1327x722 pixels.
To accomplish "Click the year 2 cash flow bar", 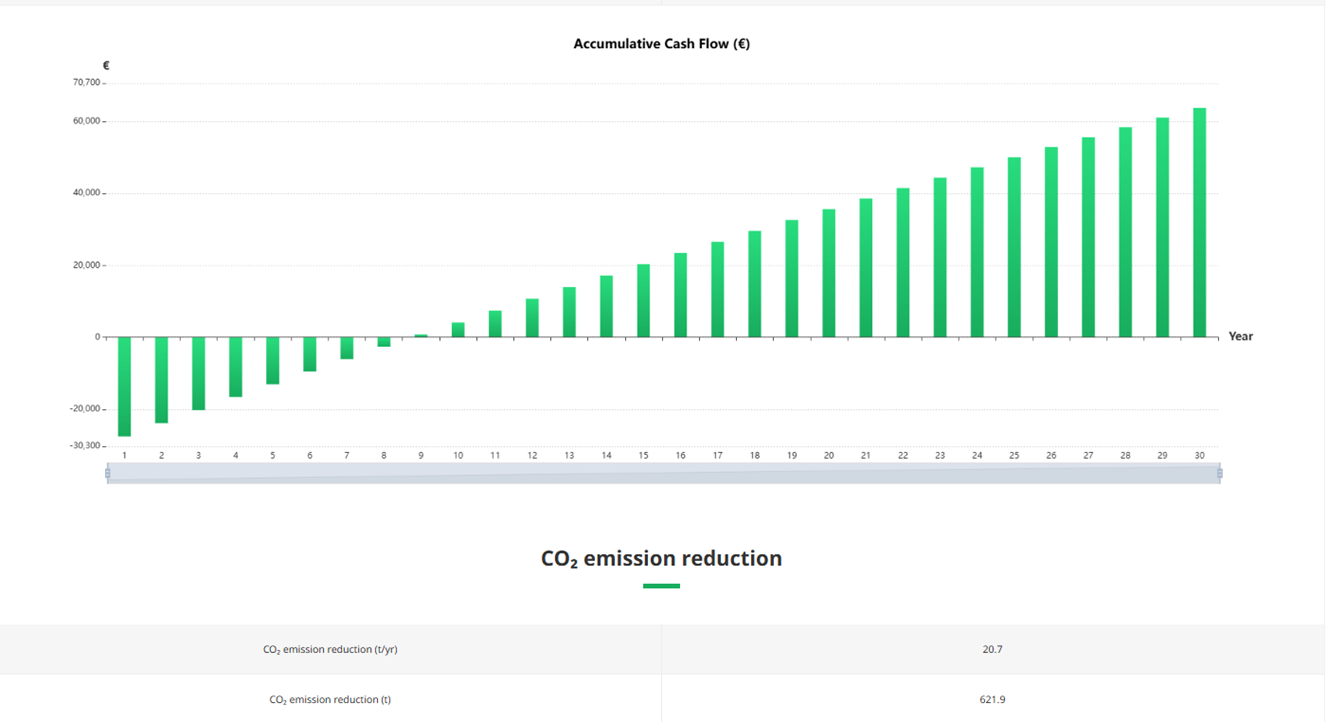I will click(x=161, y=380).
